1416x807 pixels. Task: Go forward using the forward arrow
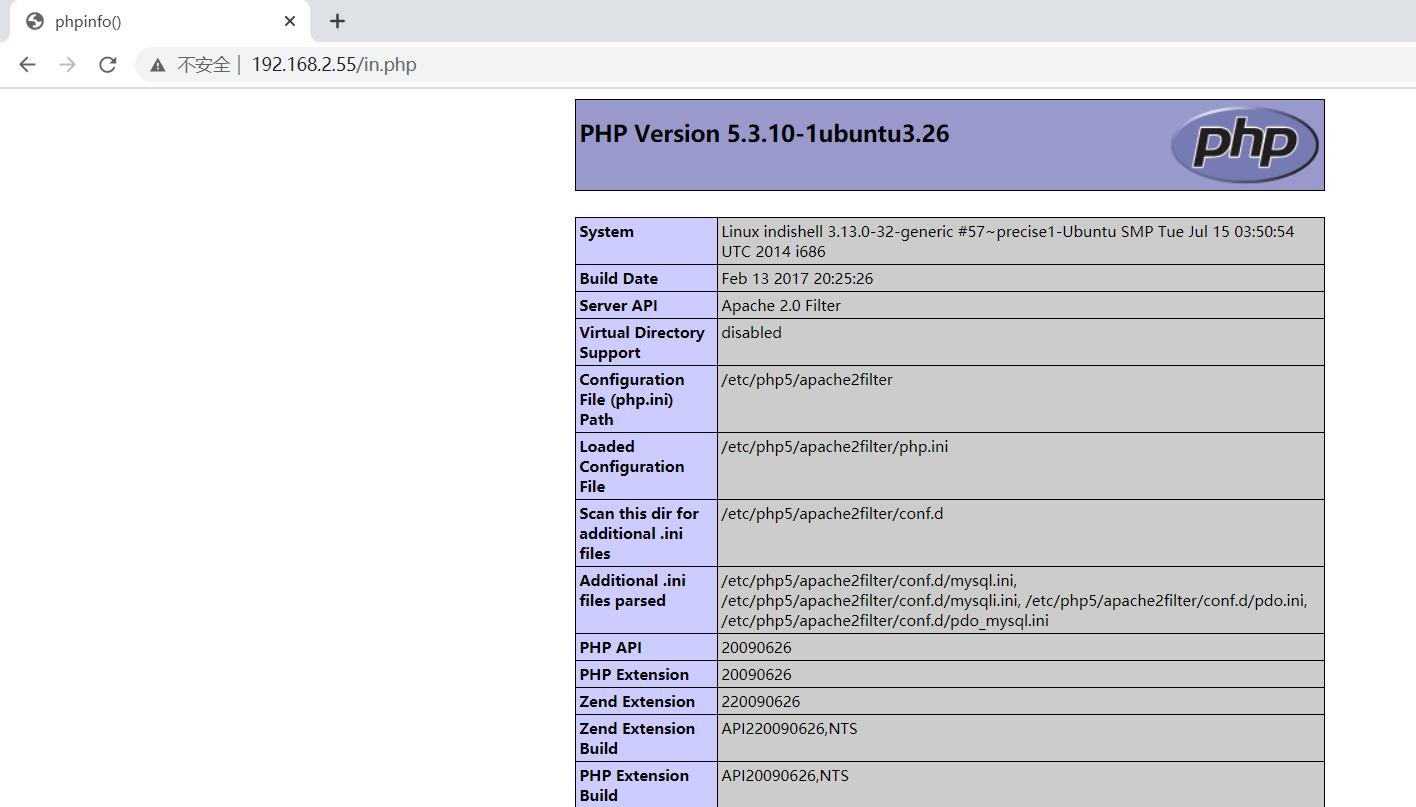pyautogui.click(x=67, y=65)
